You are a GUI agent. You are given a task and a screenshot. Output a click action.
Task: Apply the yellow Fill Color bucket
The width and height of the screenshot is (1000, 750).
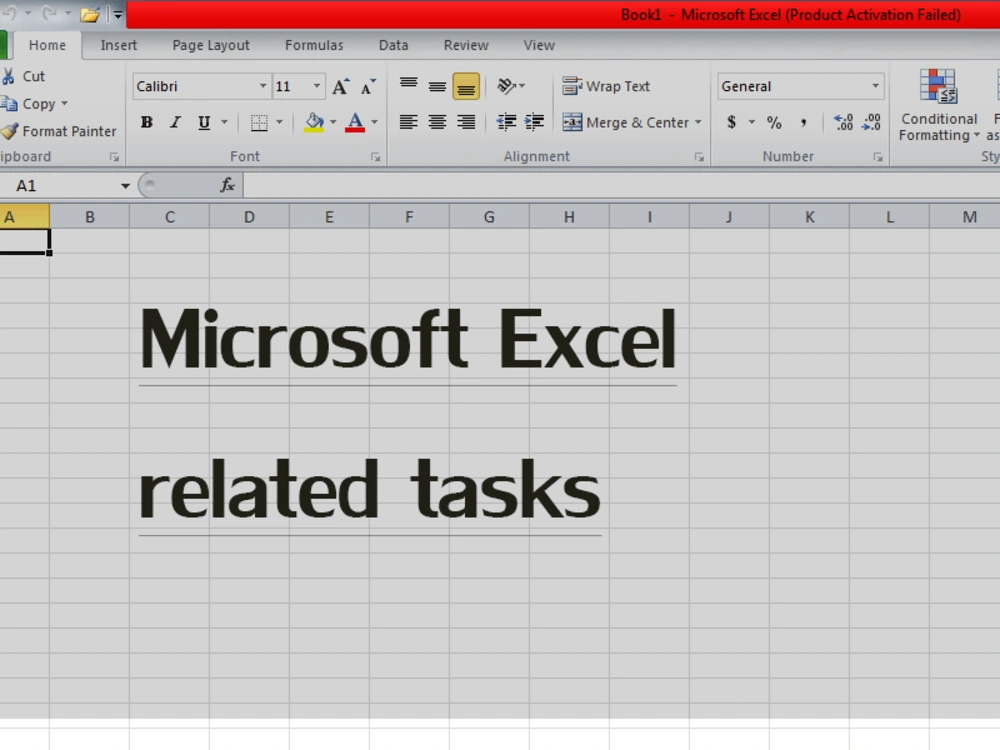pyautogui.click(x=314, y=122)
